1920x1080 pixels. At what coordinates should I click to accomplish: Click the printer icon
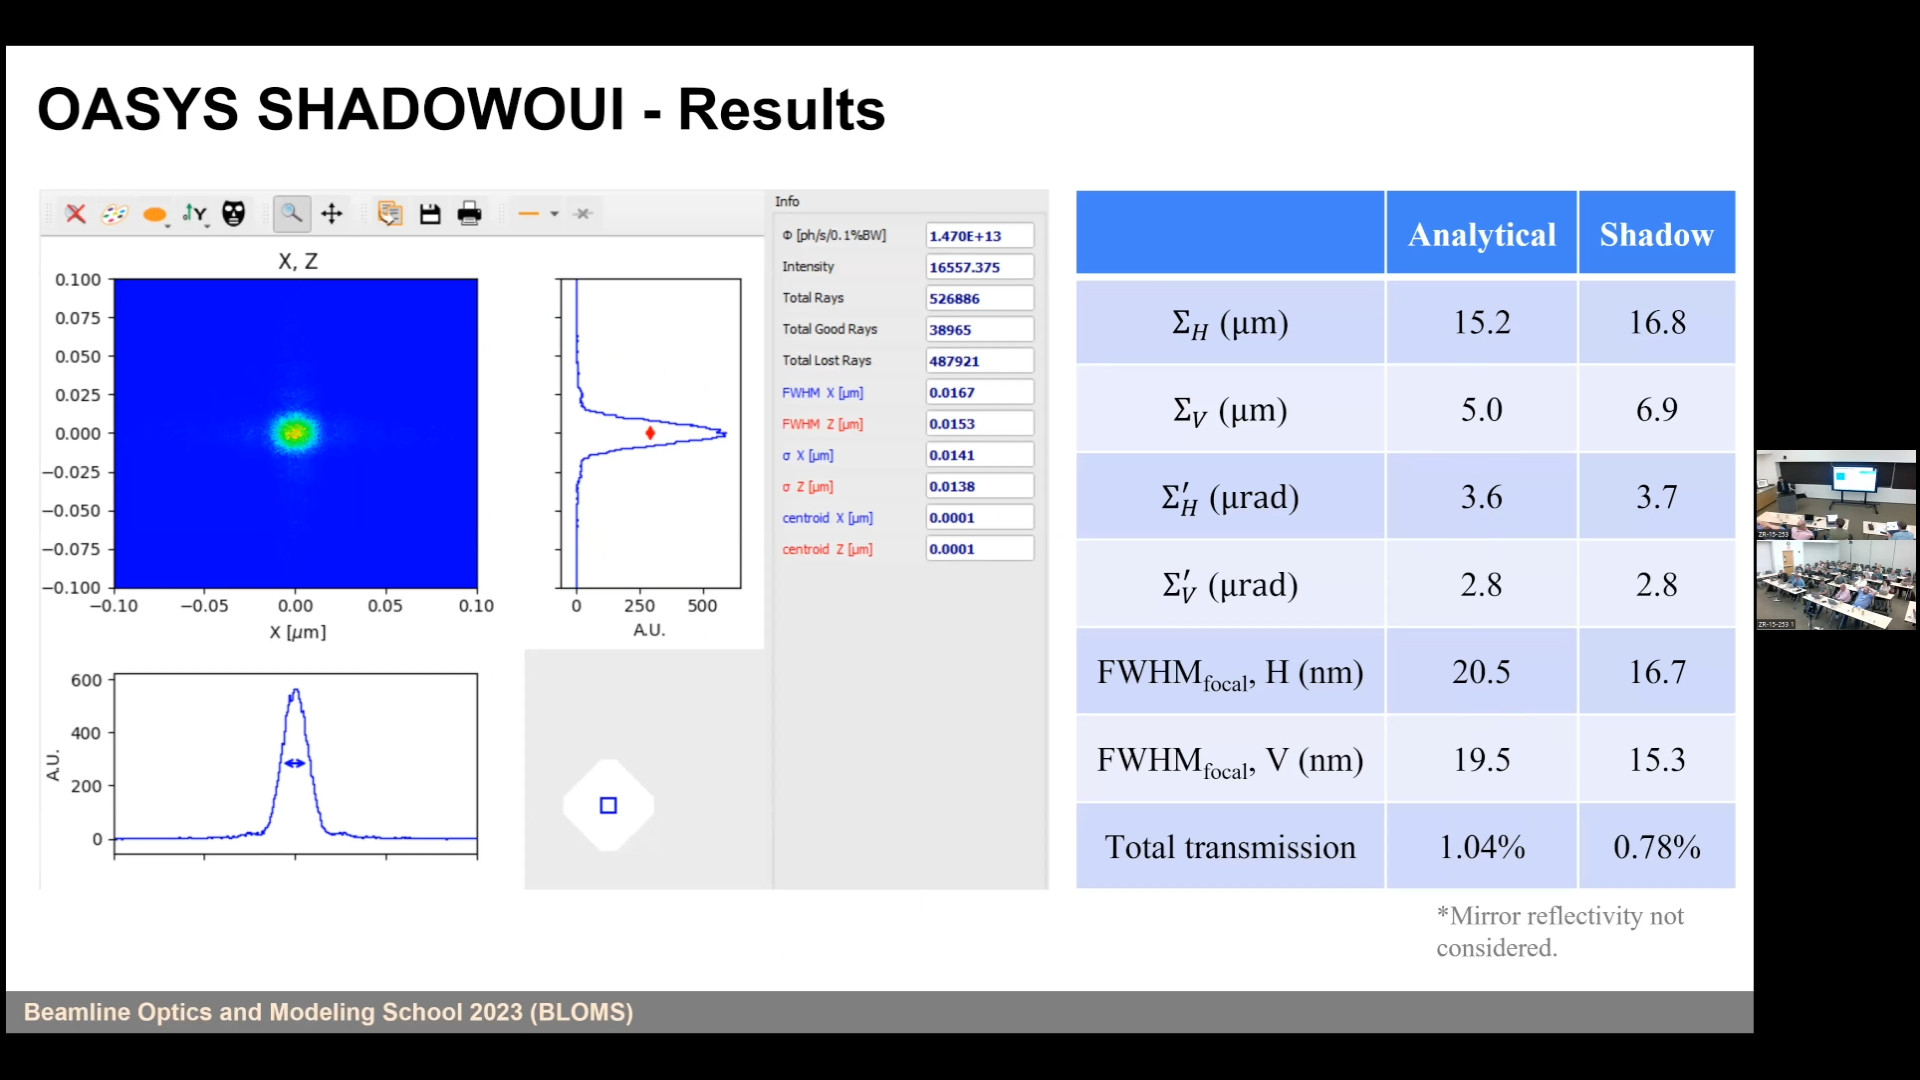coord(470,213)
